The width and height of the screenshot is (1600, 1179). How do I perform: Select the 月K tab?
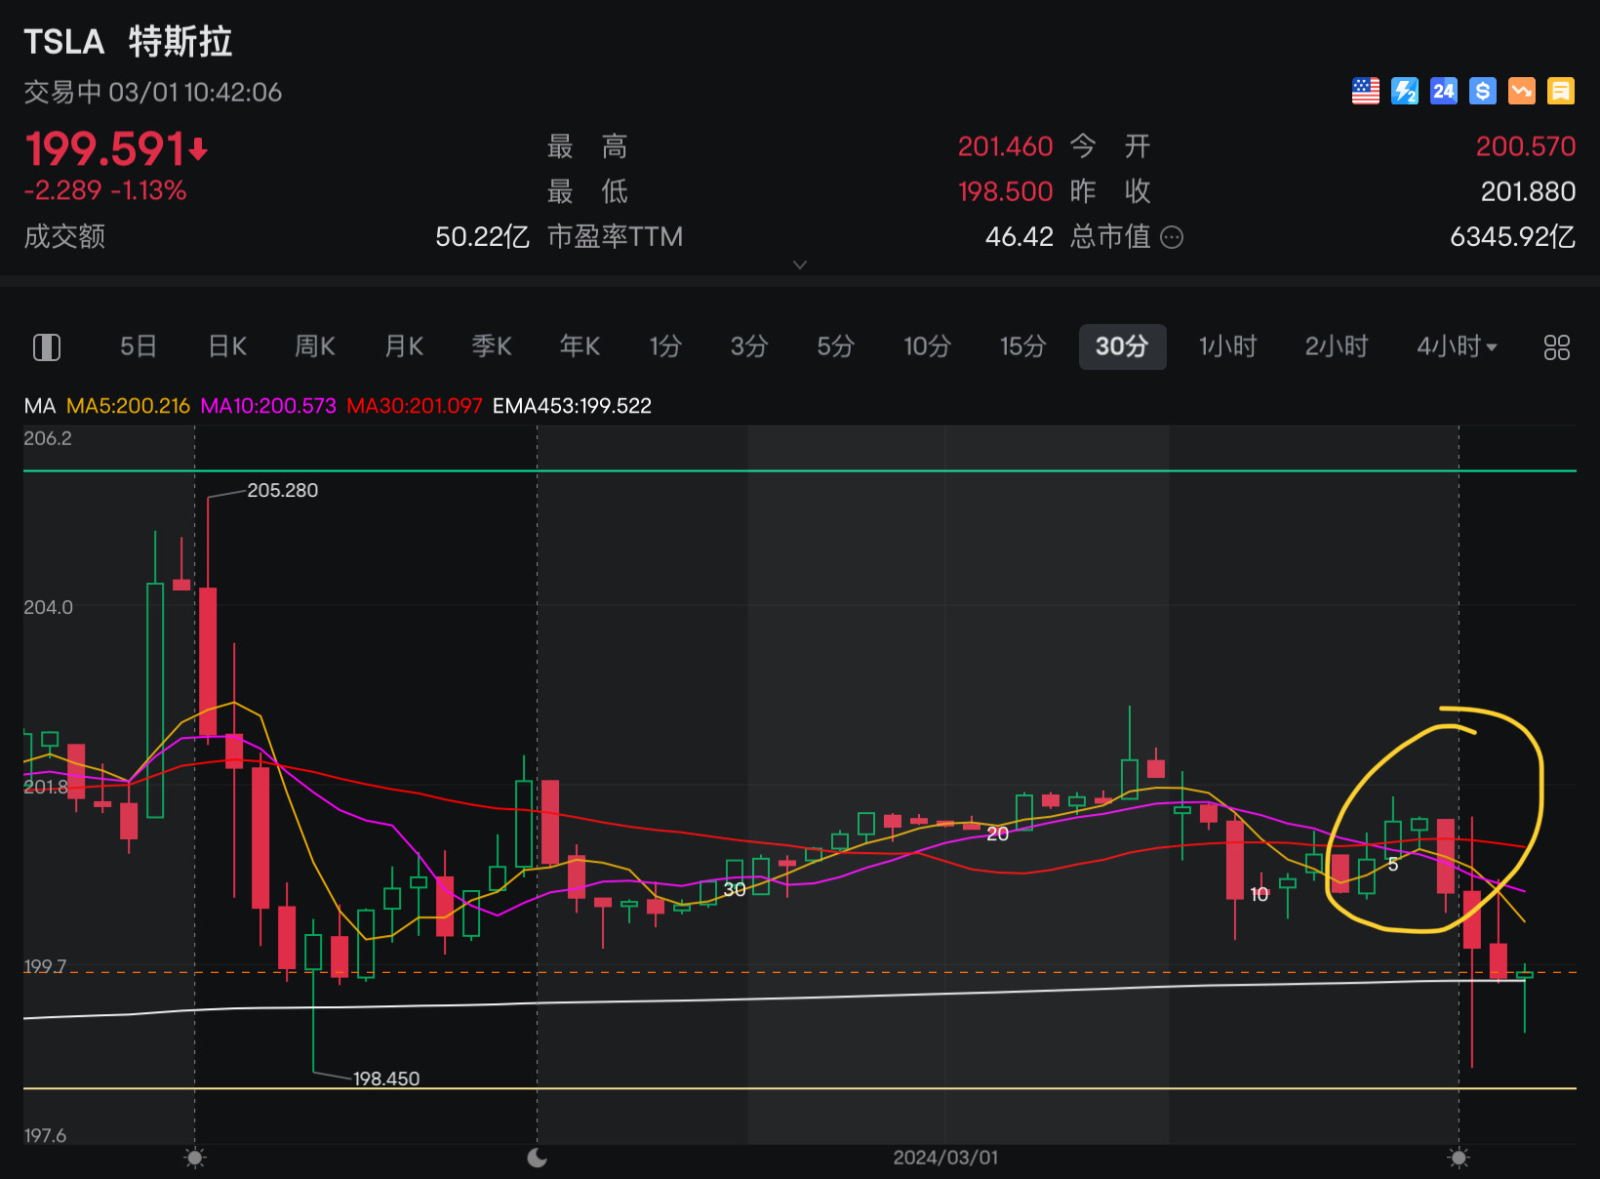[x=404, y=346]
